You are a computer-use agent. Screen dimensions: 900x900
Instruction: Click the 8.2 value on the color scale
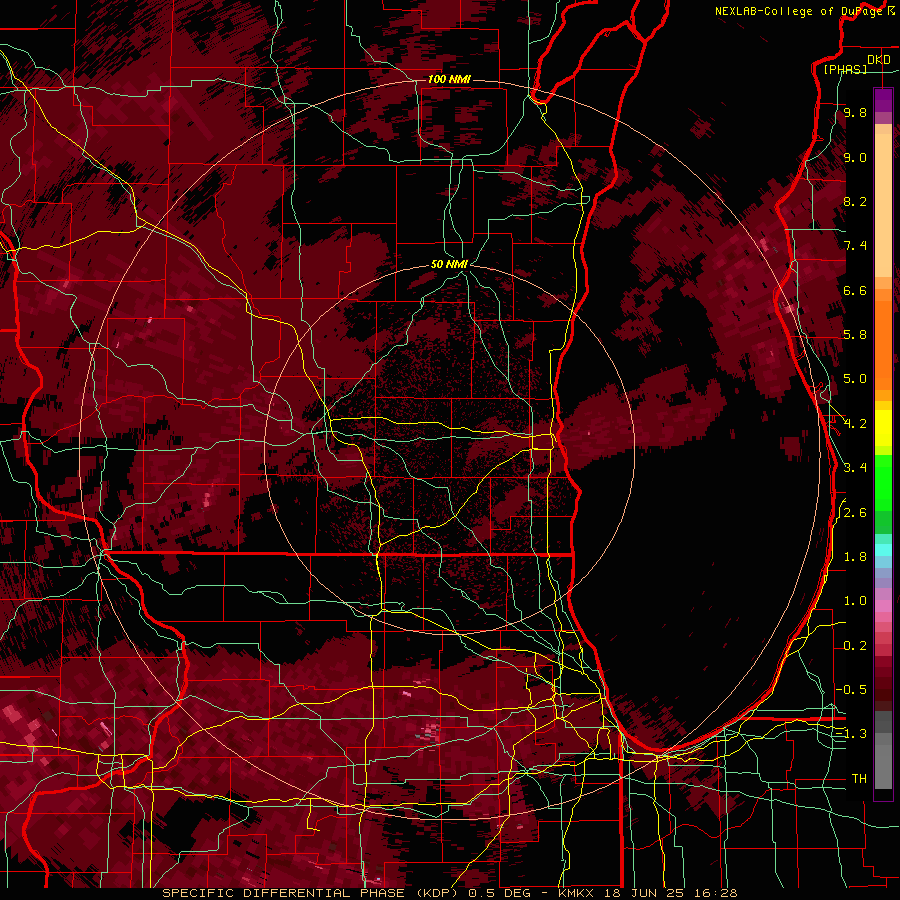click(x=855, y=201)
